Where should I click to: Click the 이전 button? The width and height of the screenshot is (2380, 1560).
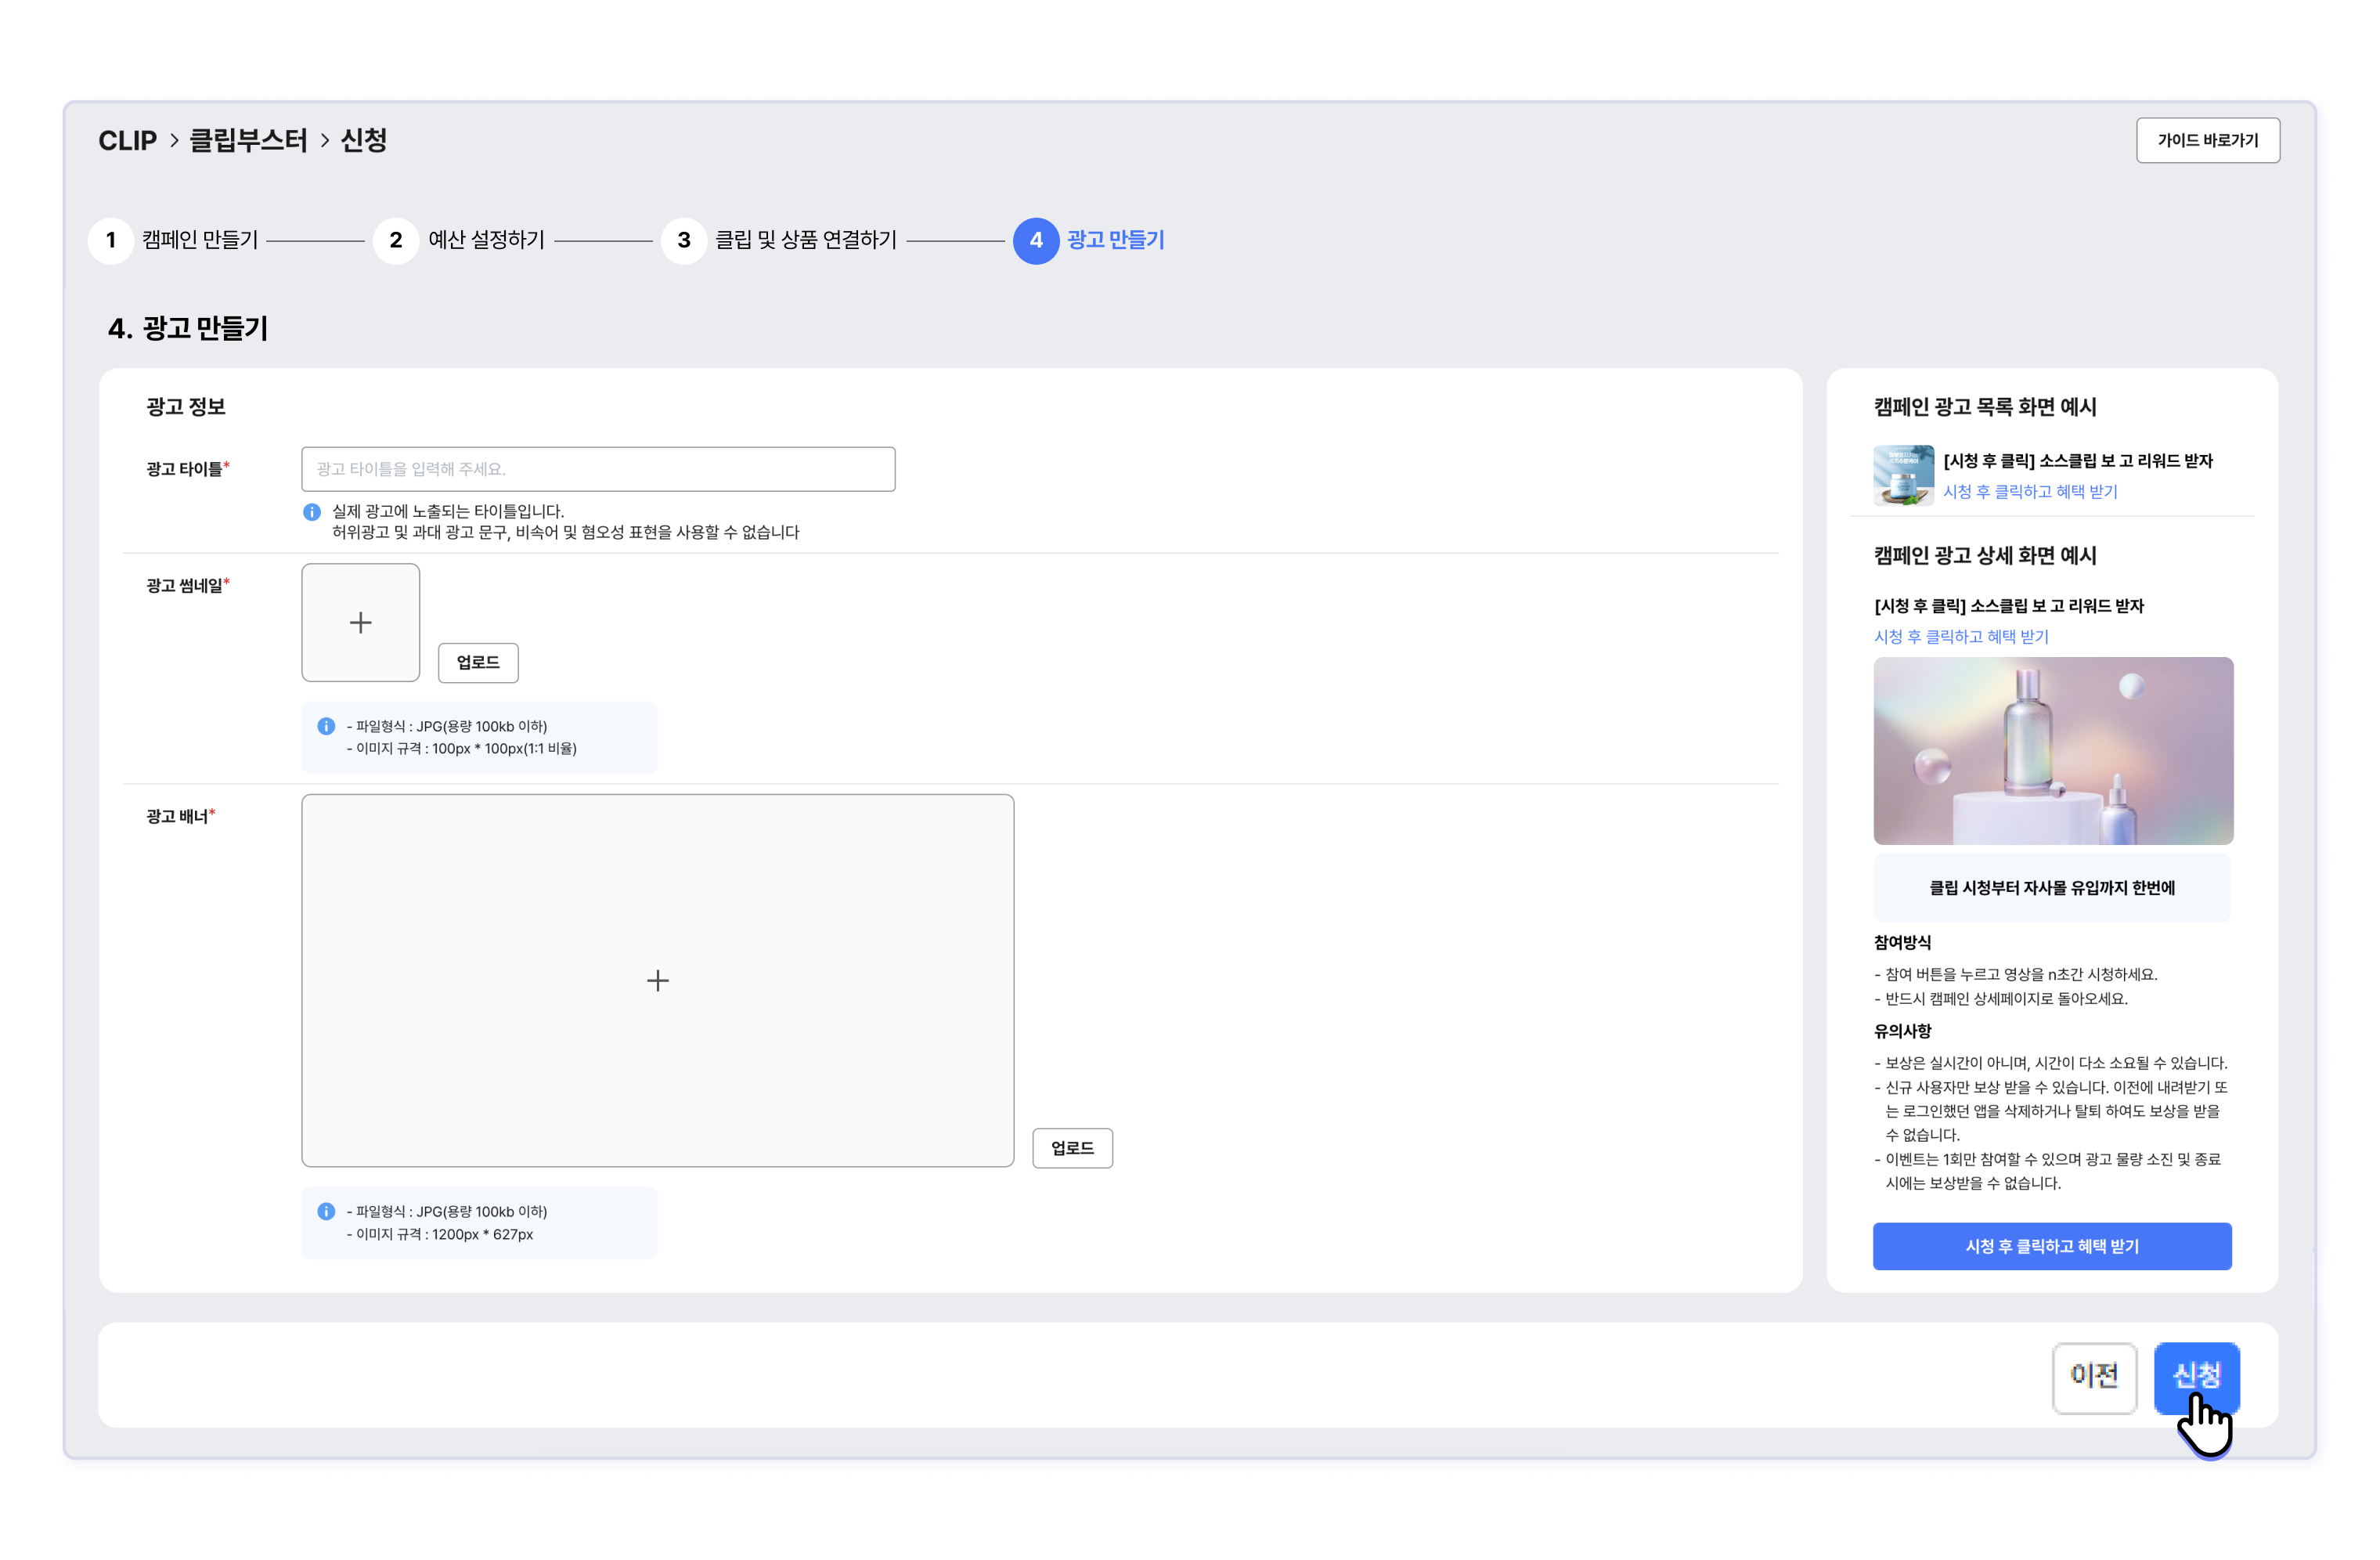[2094, 1377]
